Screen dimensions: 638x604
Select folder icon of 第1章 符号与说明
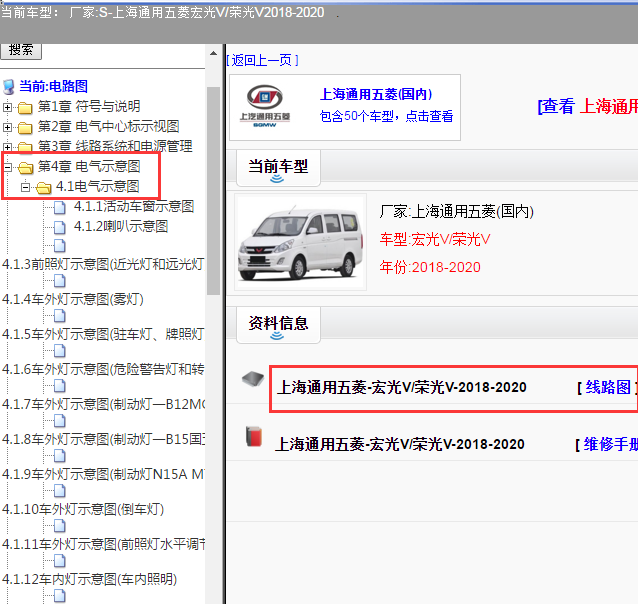[25, 107]
